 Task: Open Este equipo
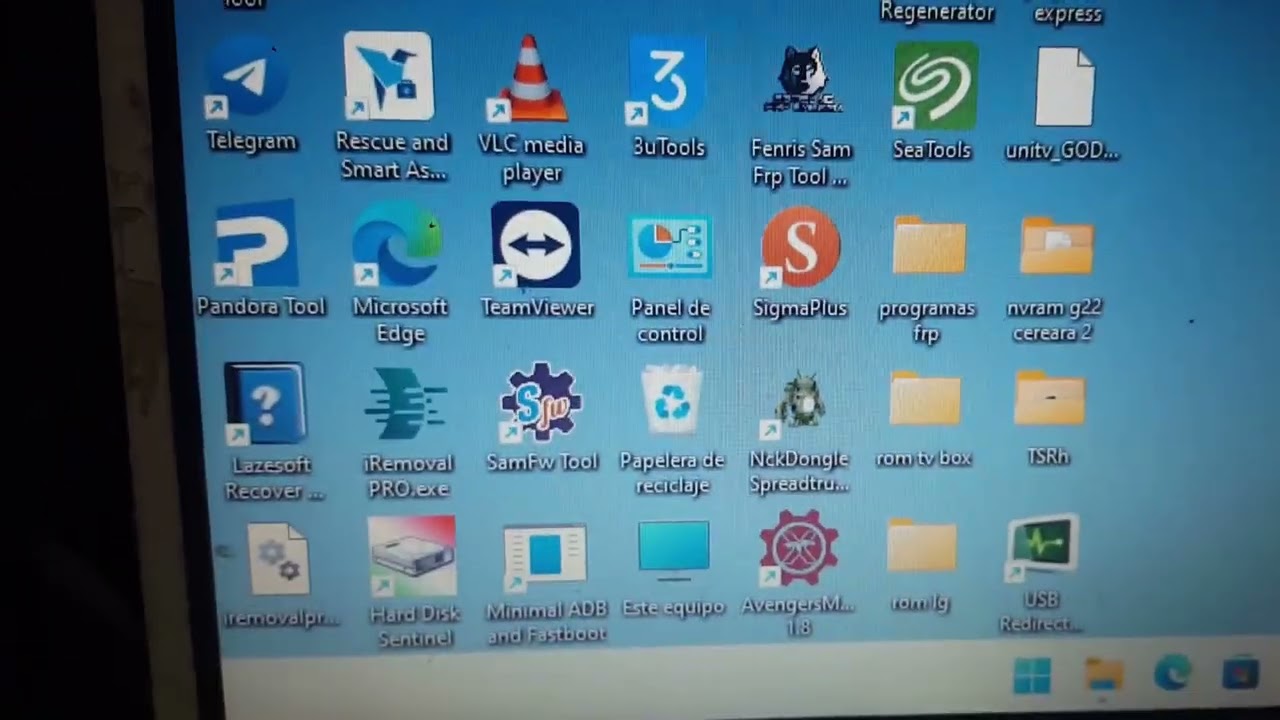click(x=674, y=551)
